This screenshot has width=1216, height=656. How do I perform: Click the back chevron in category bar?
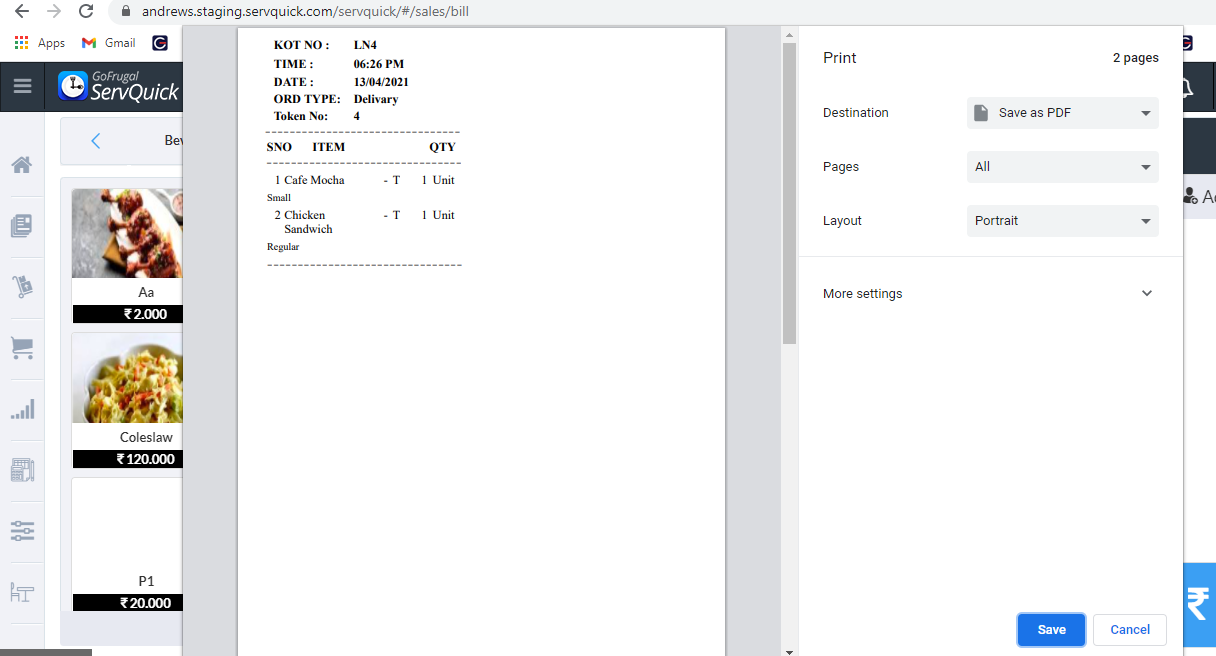96,141
